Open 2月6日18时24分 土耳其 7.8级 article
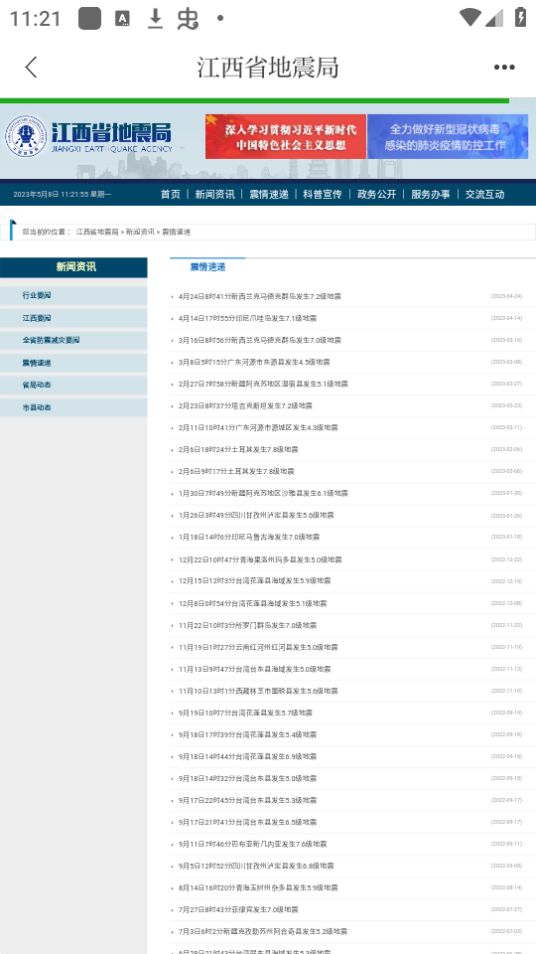 (238, 450)
